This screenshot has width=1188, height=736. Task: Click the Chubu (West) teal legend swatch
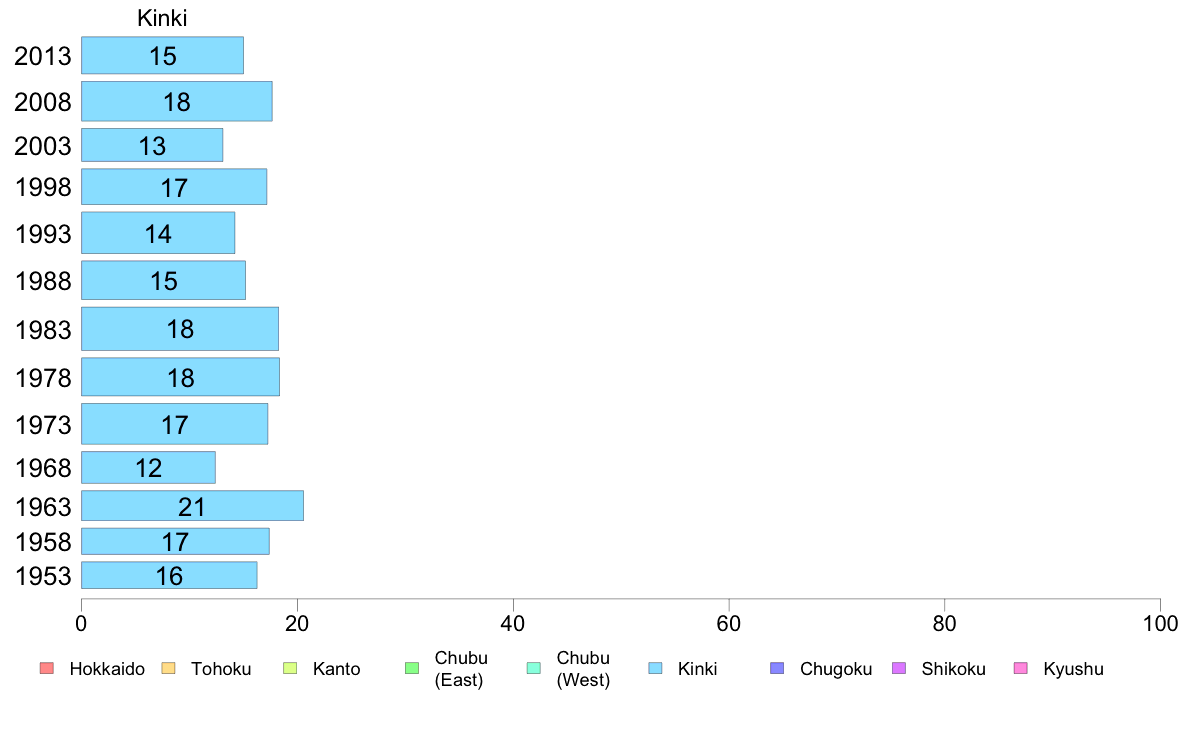(x=533, y=668)
